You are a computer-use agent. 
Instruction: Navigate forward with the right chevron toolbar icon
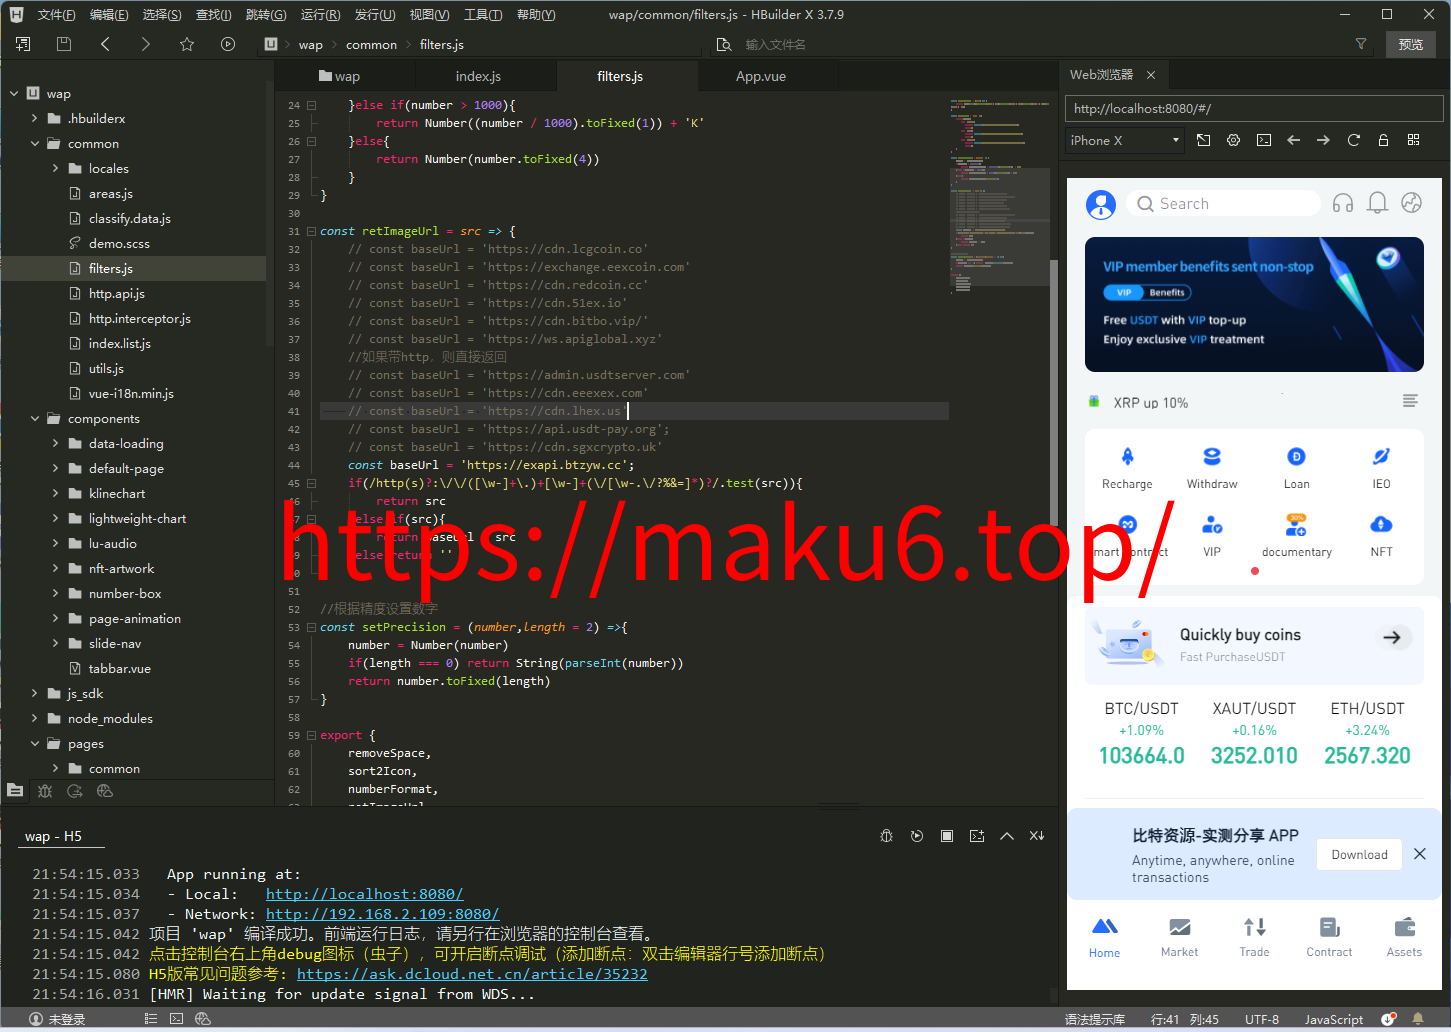point(146,44)
